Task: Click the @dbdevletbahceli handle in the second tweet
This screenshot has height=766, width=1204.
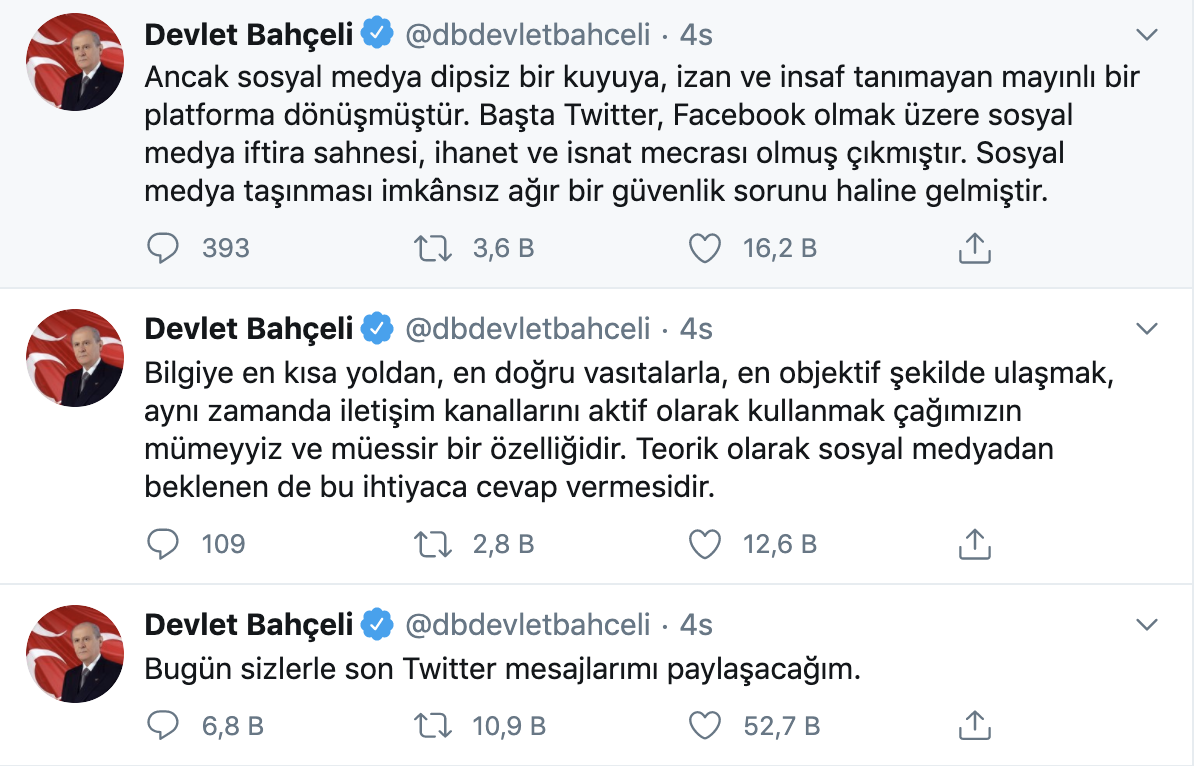Action: coord(527,328)
